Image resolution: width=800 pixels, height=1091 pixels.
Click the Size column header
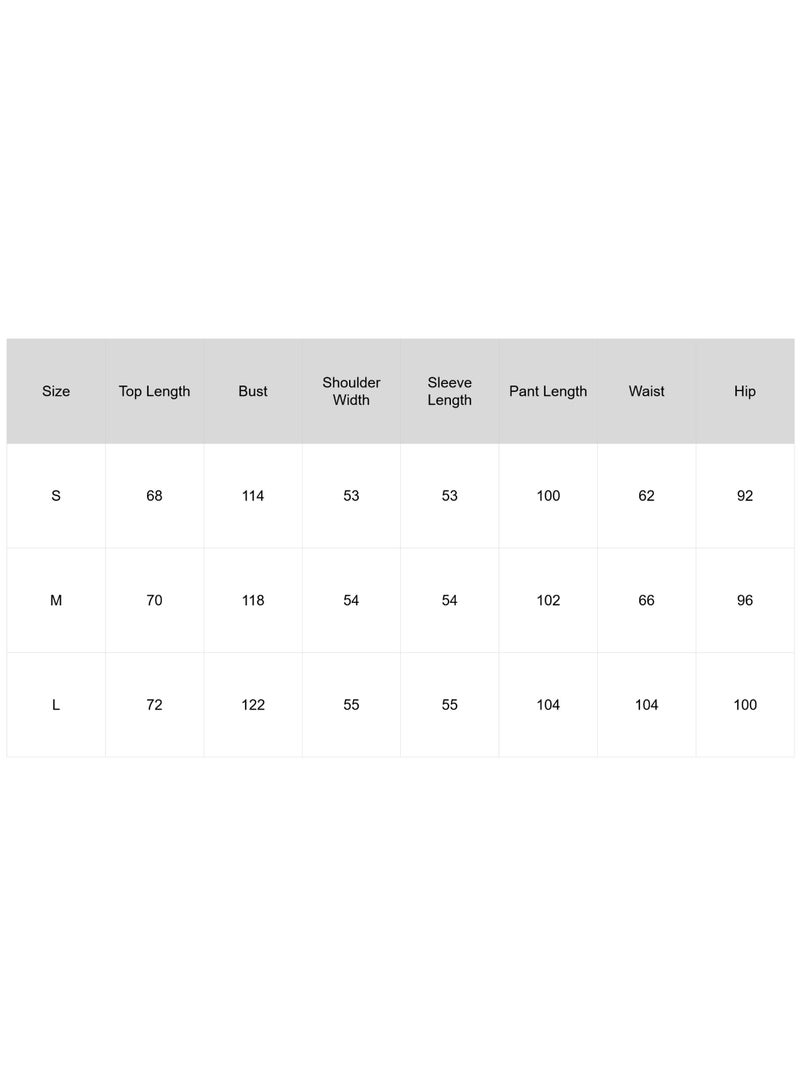pyautogui.click(x=56, y=391)
